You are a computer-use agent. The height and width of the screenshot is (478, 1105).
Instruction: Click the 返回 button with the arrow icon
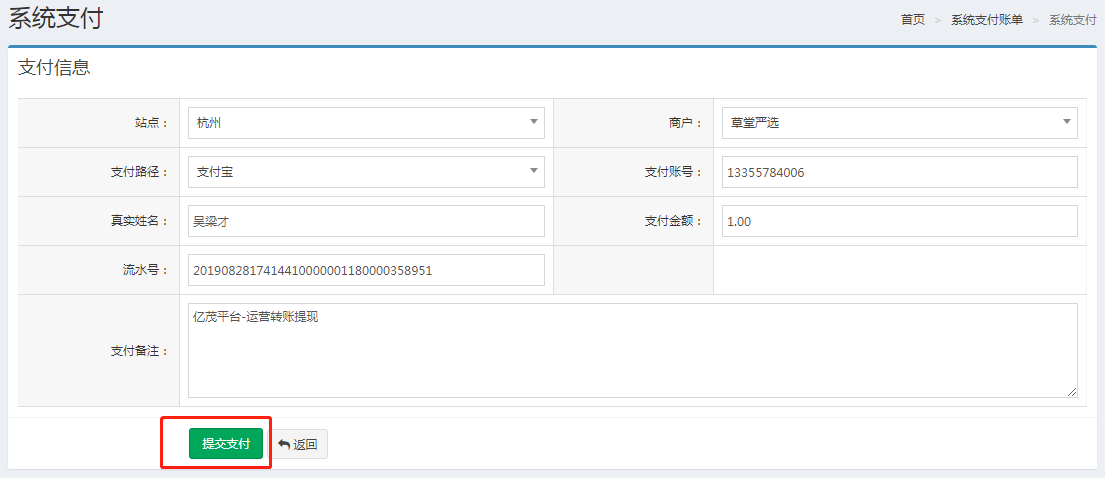click(x=298, y=444)
